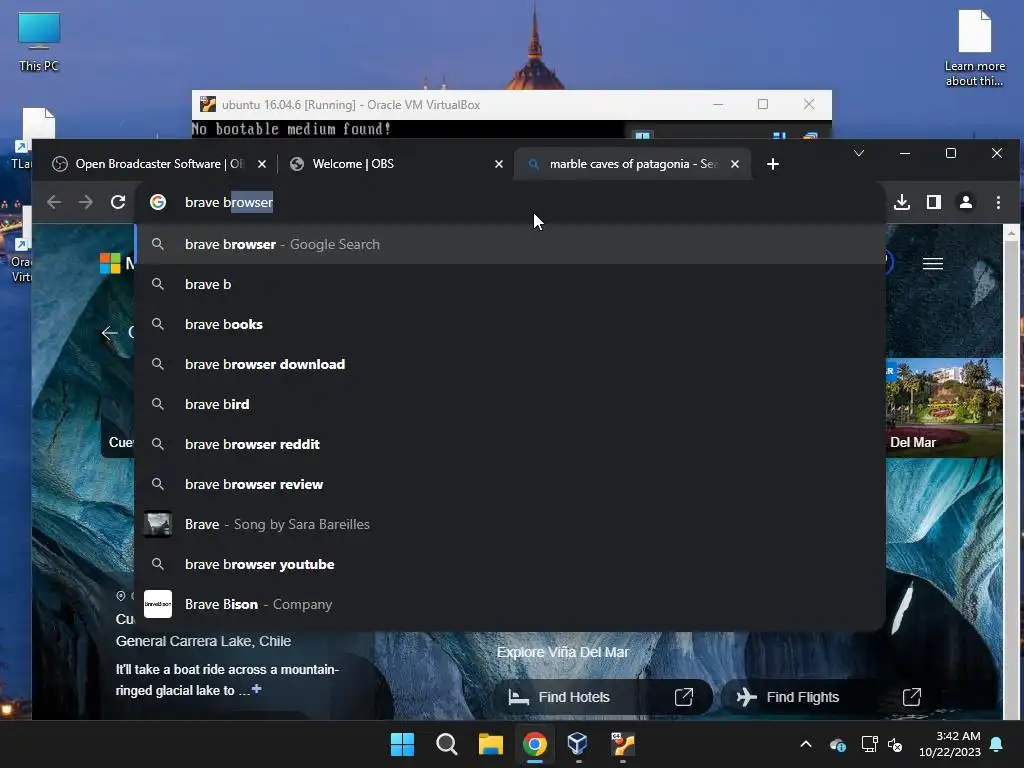Go forward with Chrome's forward arrow

[86, 202]
